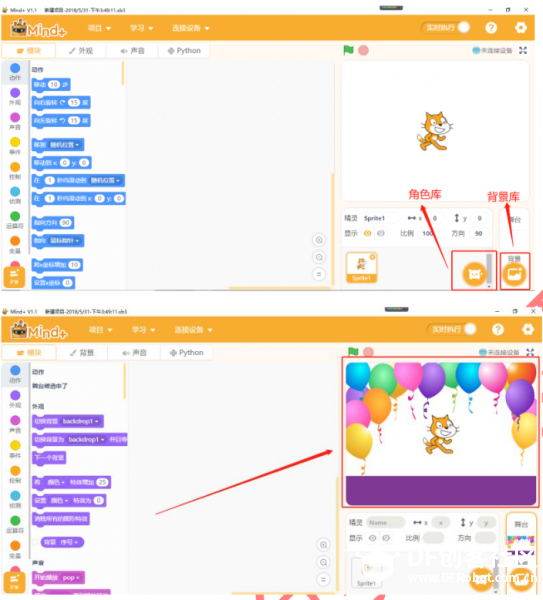Image resolution: width=543 pixels, height=600 pixels.
Task: Click the orange show-sprite eye icon for Sprite1
Action: pos(367,233)
